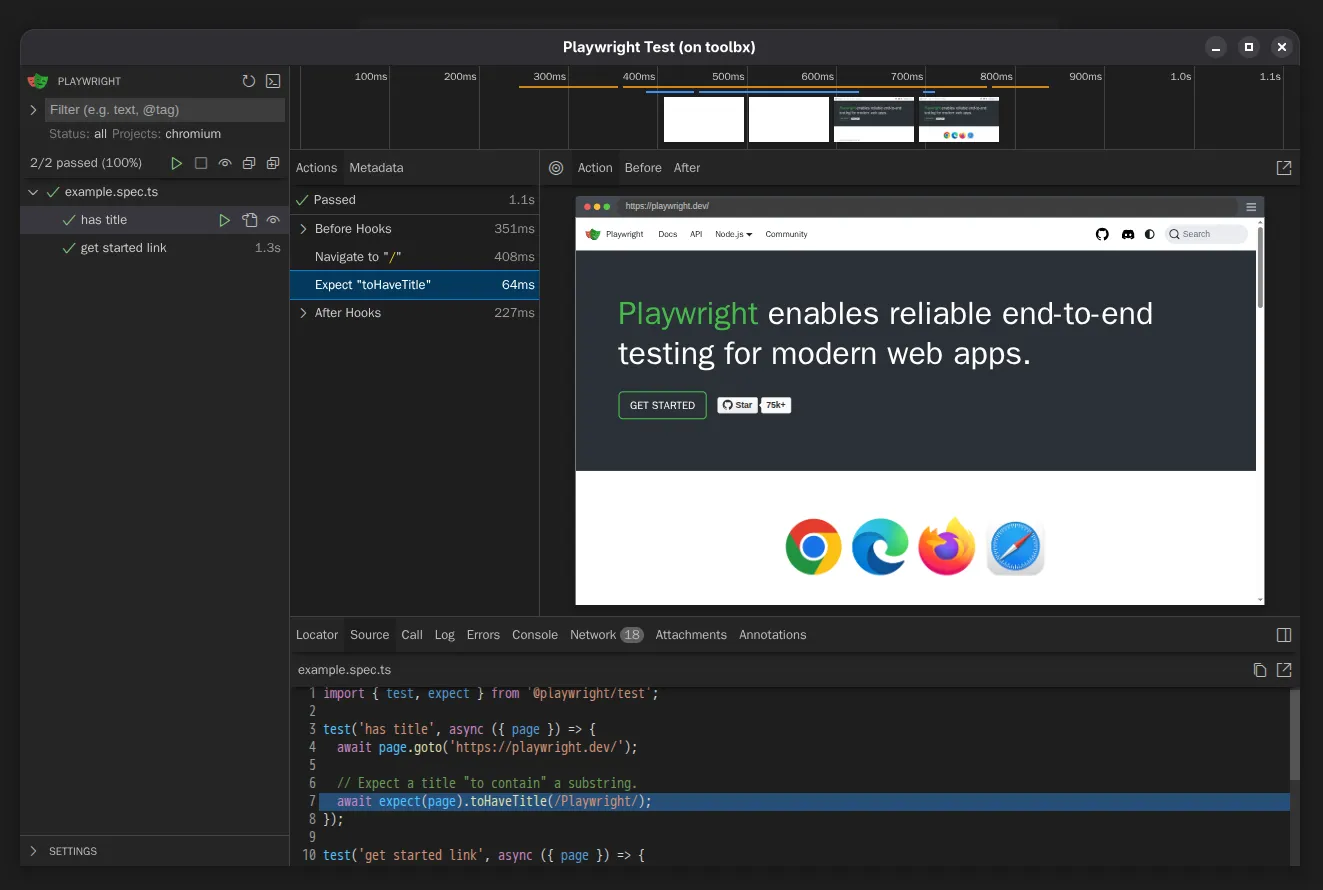1323x890 pixels.
Task: Expand the After Hooks entry
Action: pos(303,312)
